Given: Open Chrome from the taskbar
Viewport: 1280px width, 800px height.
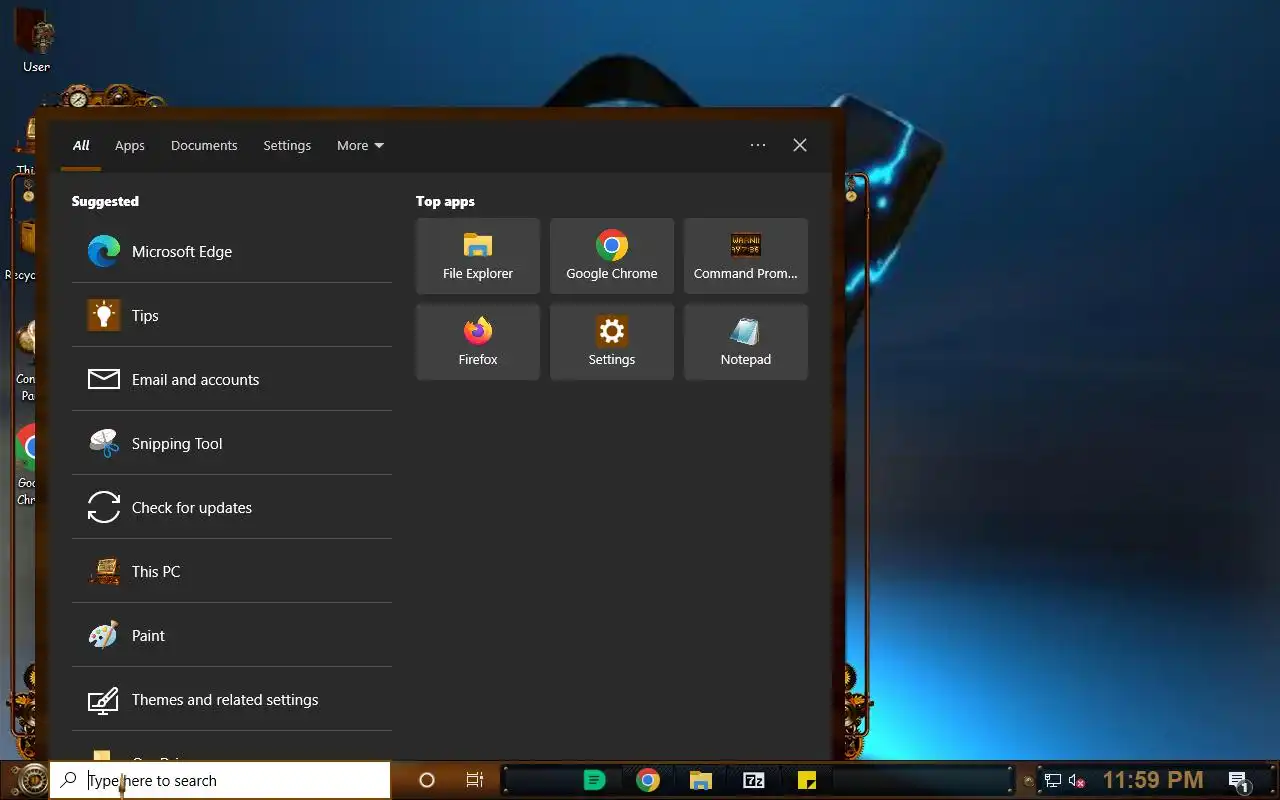Looking at the screenshot, I should (x=648, y=780).
